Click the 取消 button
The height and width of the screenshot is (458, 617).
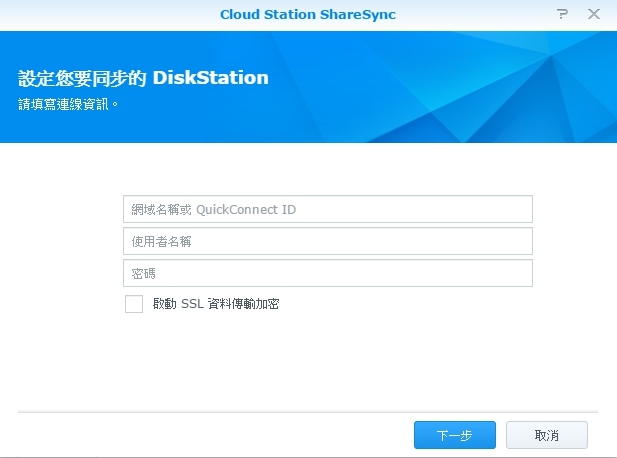pos(546,435)
